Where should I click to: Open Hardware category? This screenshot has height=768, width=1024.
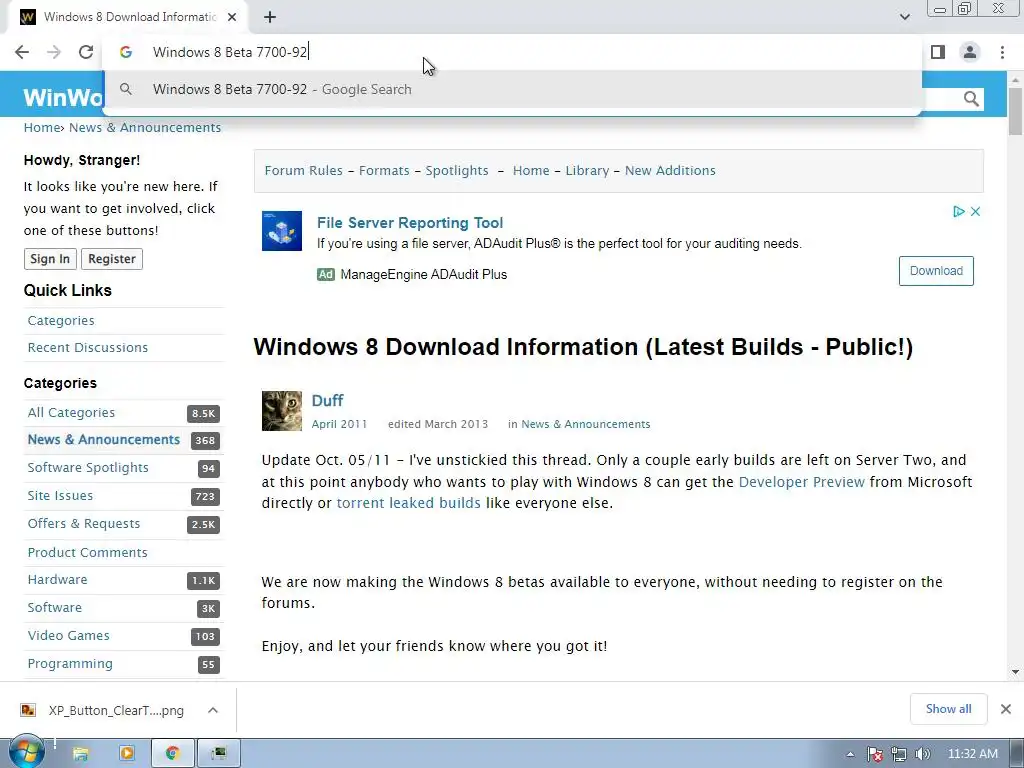(x=57, y=579)
